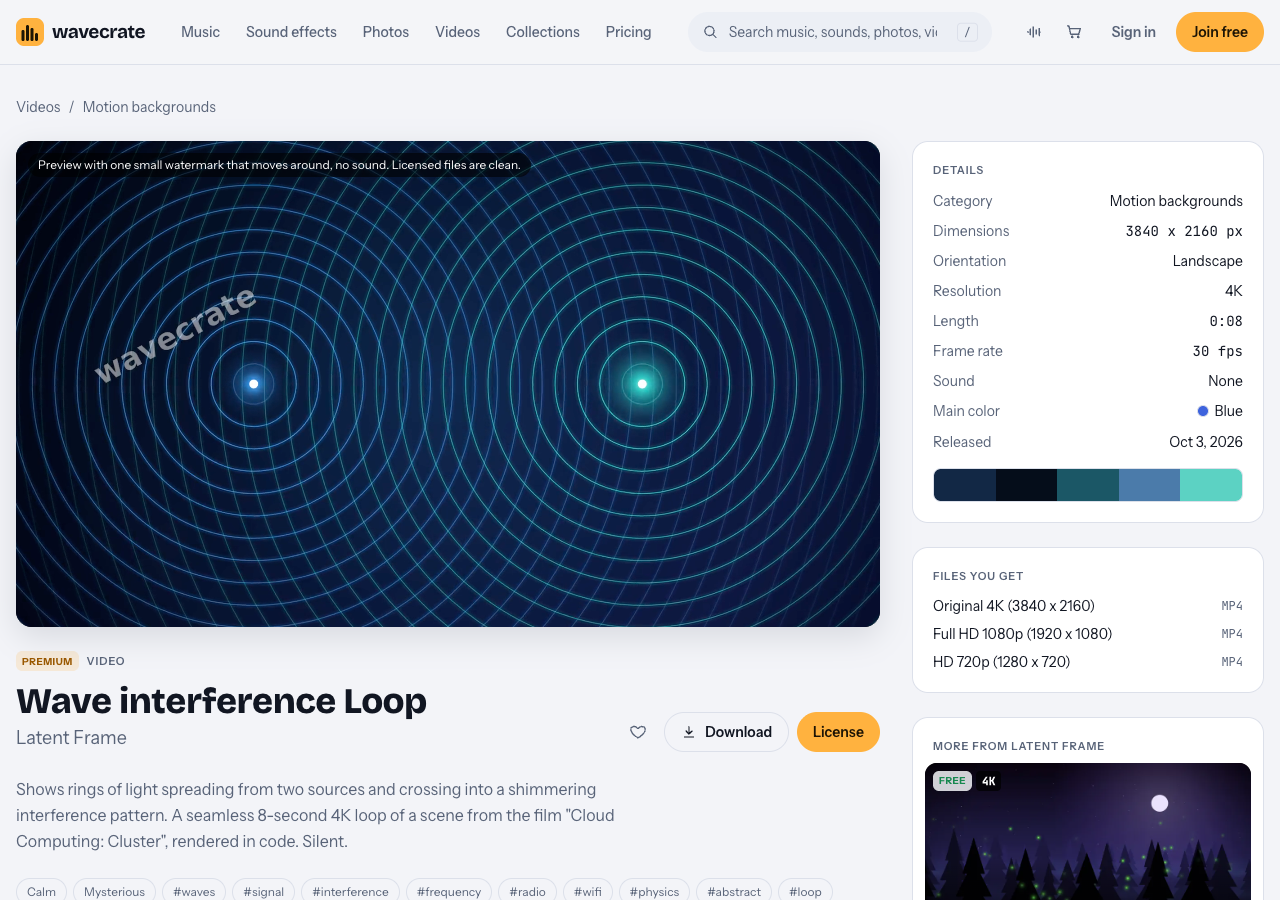Add video to favorites with heart icon

pyautogui.click(x=638, y=732)
